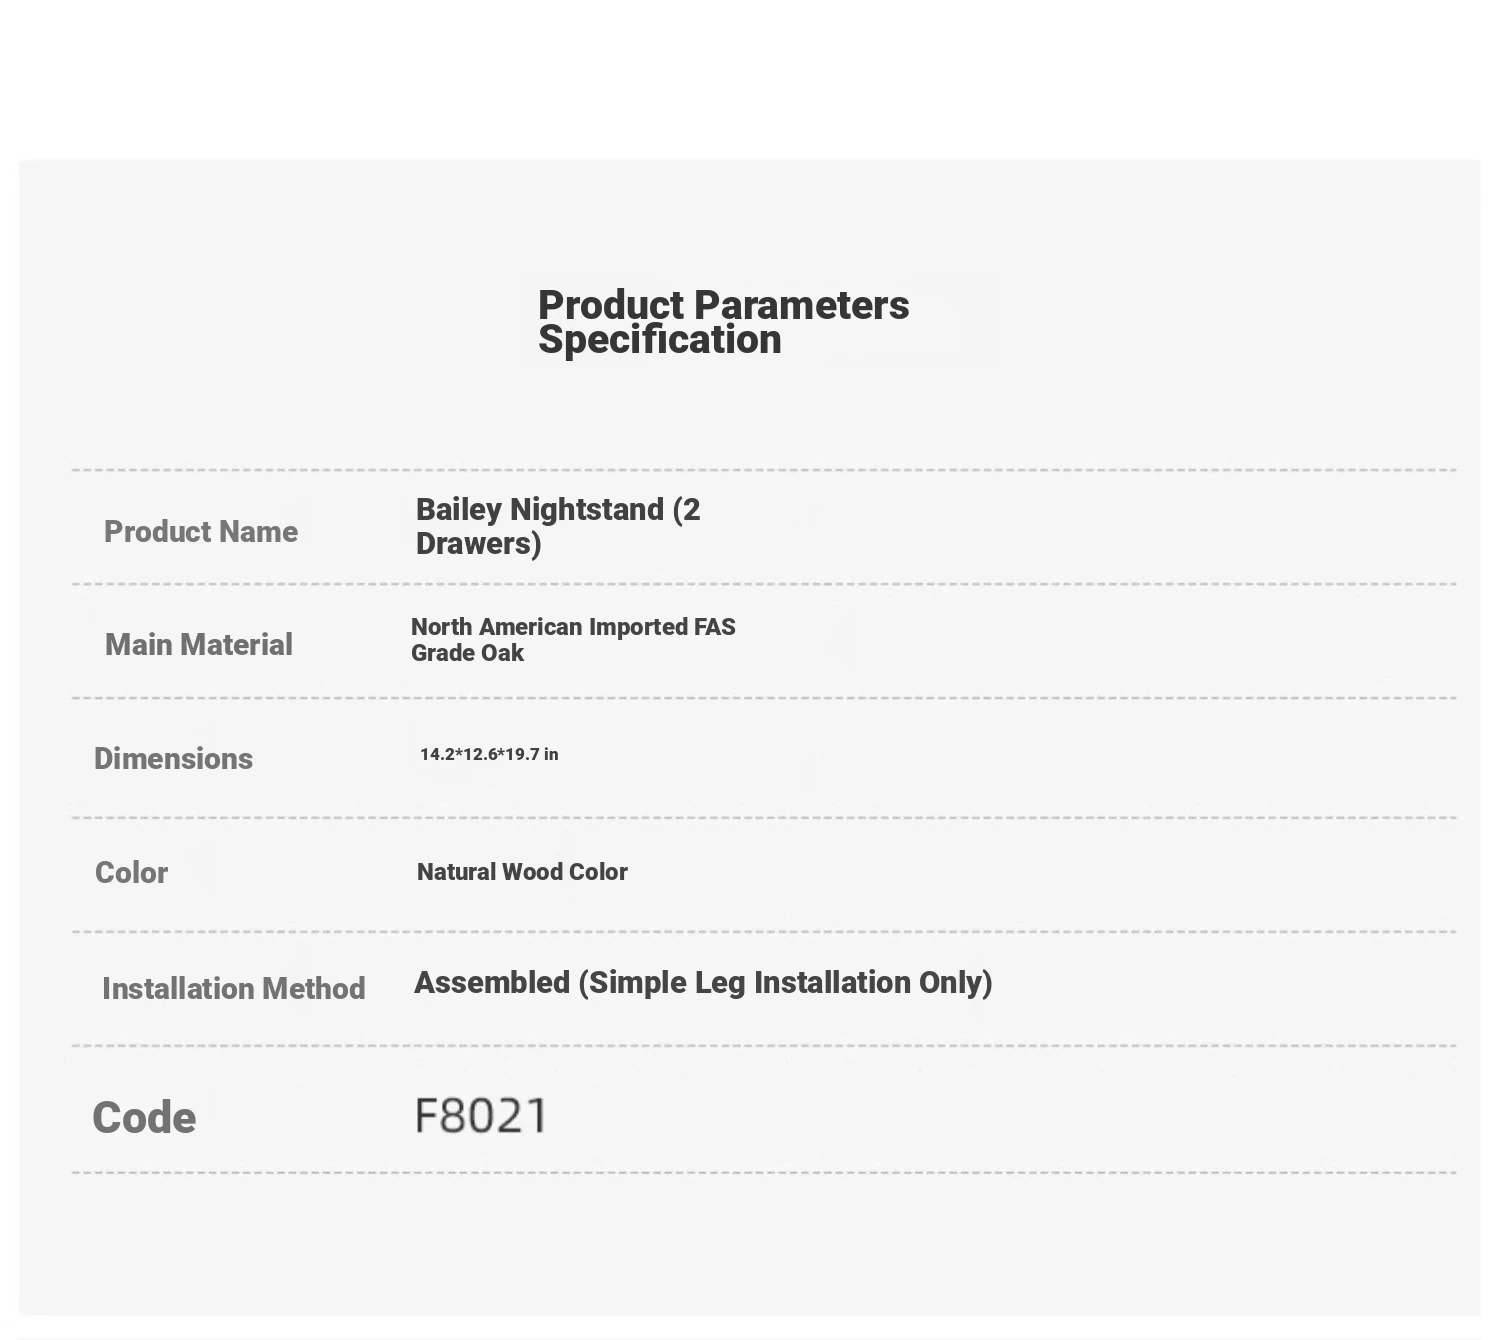The image size is (1500, 1340).
Task: Click the Color label
Action: pyautogui.click(x=131, y=872)
